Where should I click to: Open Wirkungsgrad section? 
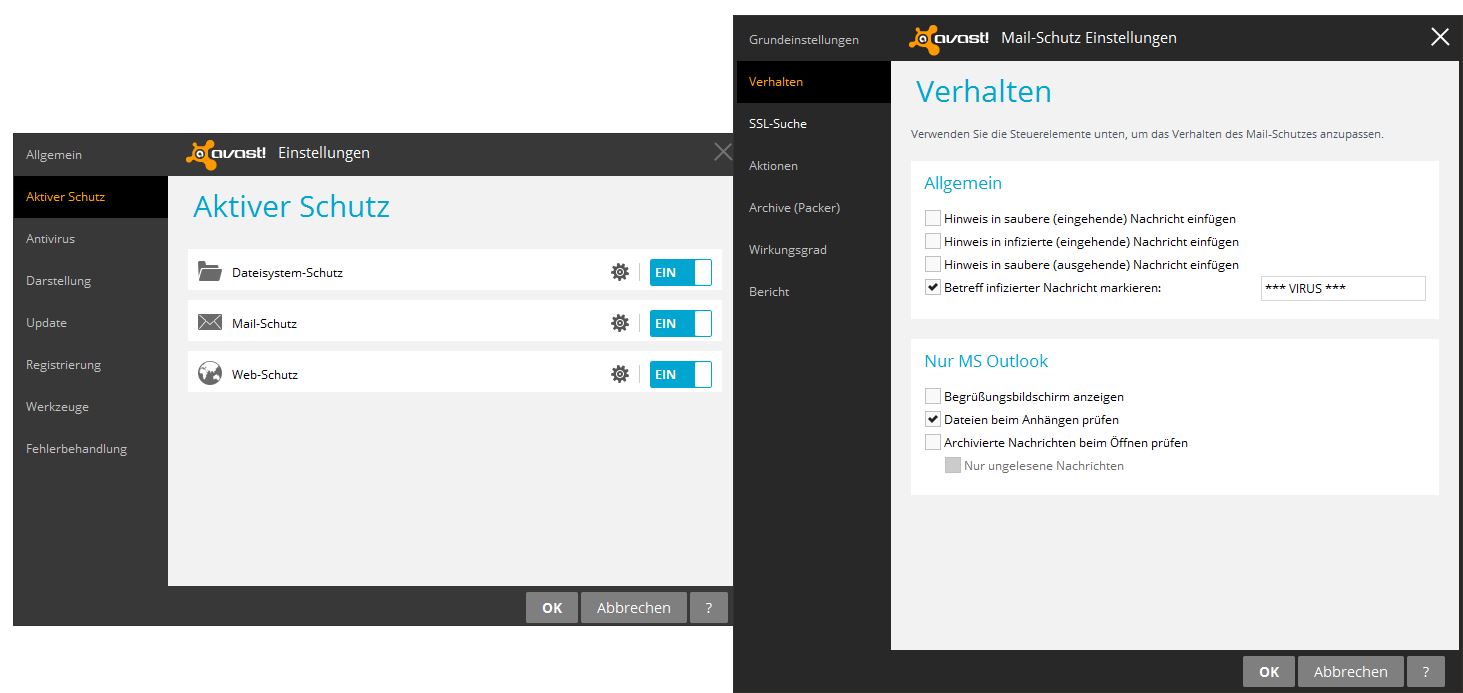click(813, 250)
